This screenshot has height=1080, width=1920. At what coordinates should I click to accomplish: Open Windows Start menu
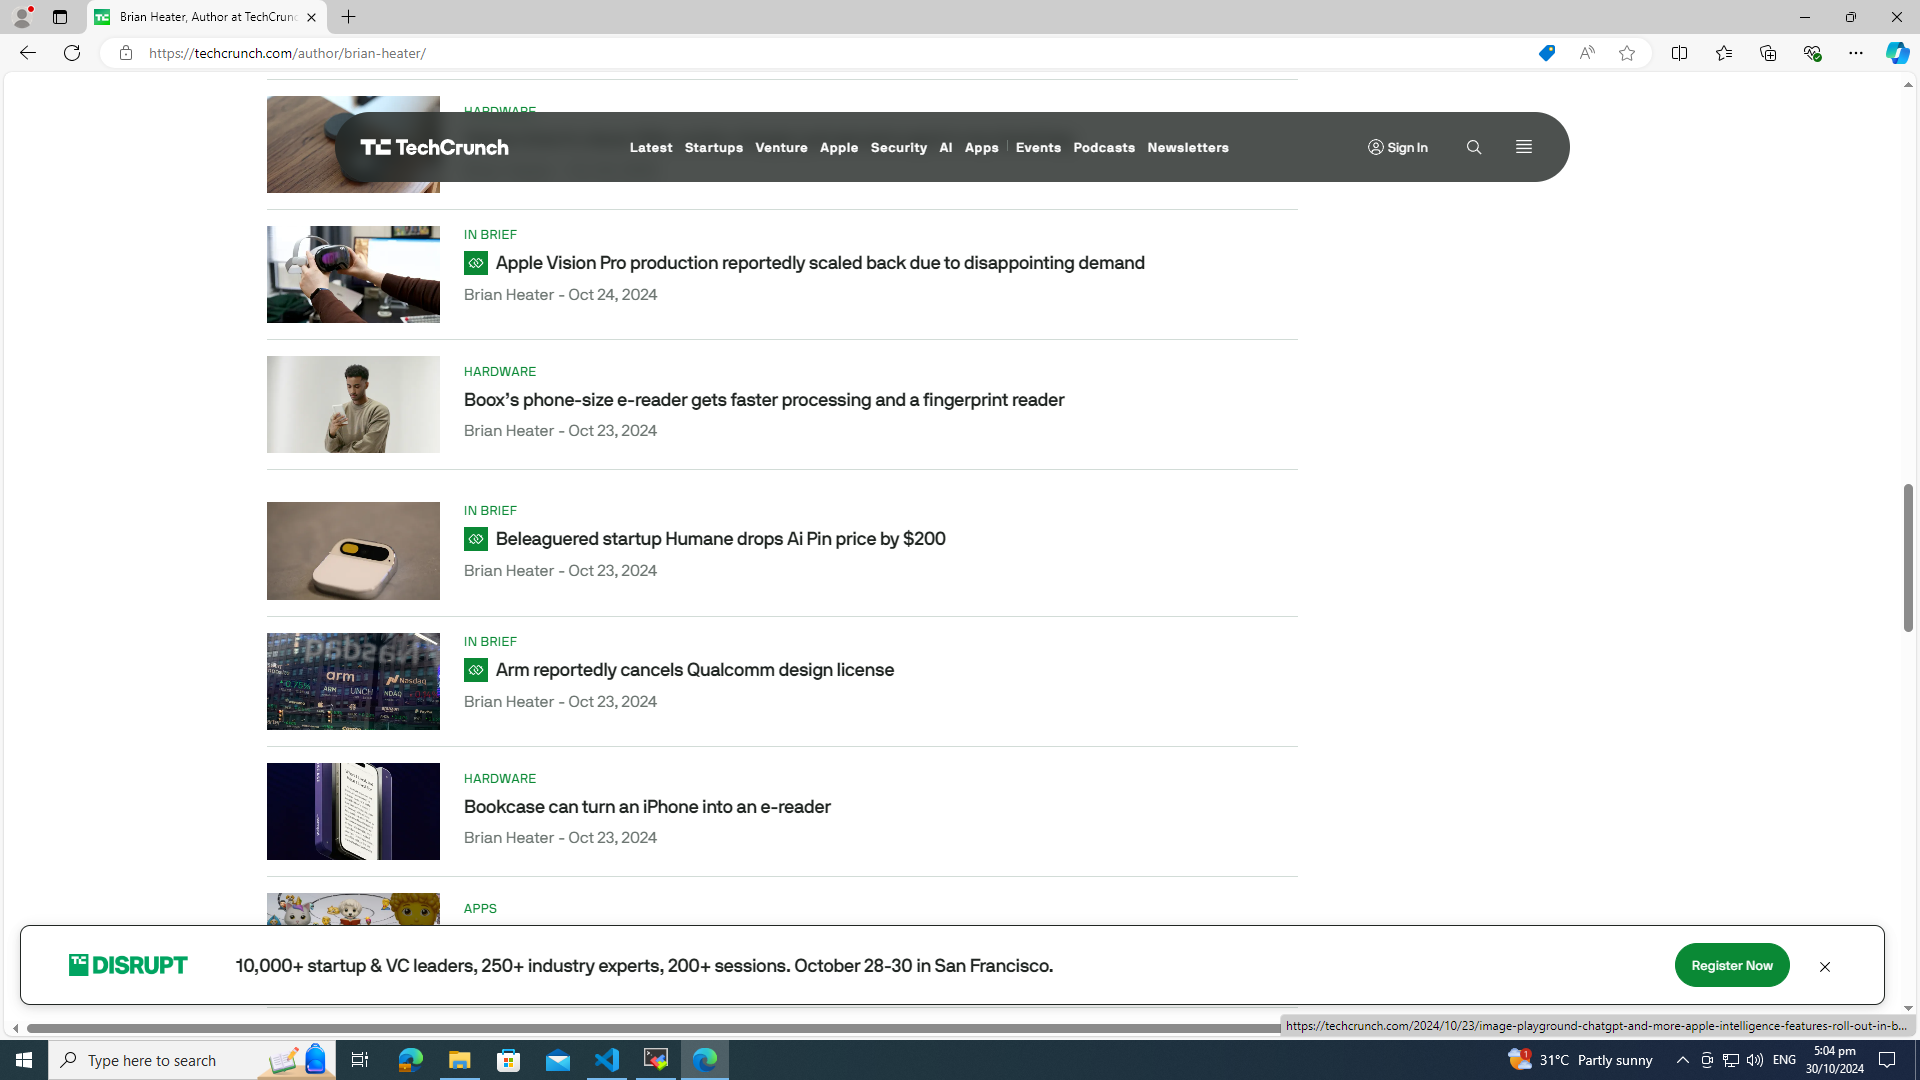(24, 1060)
